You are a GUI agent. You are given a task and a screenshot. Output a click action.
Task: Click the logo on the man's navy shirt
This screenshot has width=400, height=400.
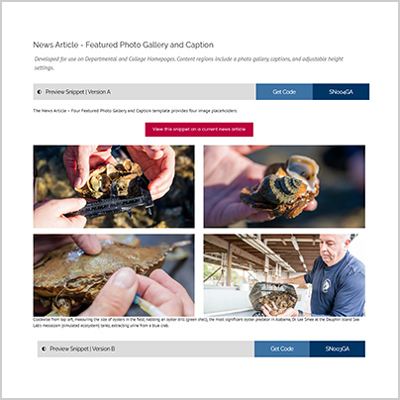(x=326, y=286)
